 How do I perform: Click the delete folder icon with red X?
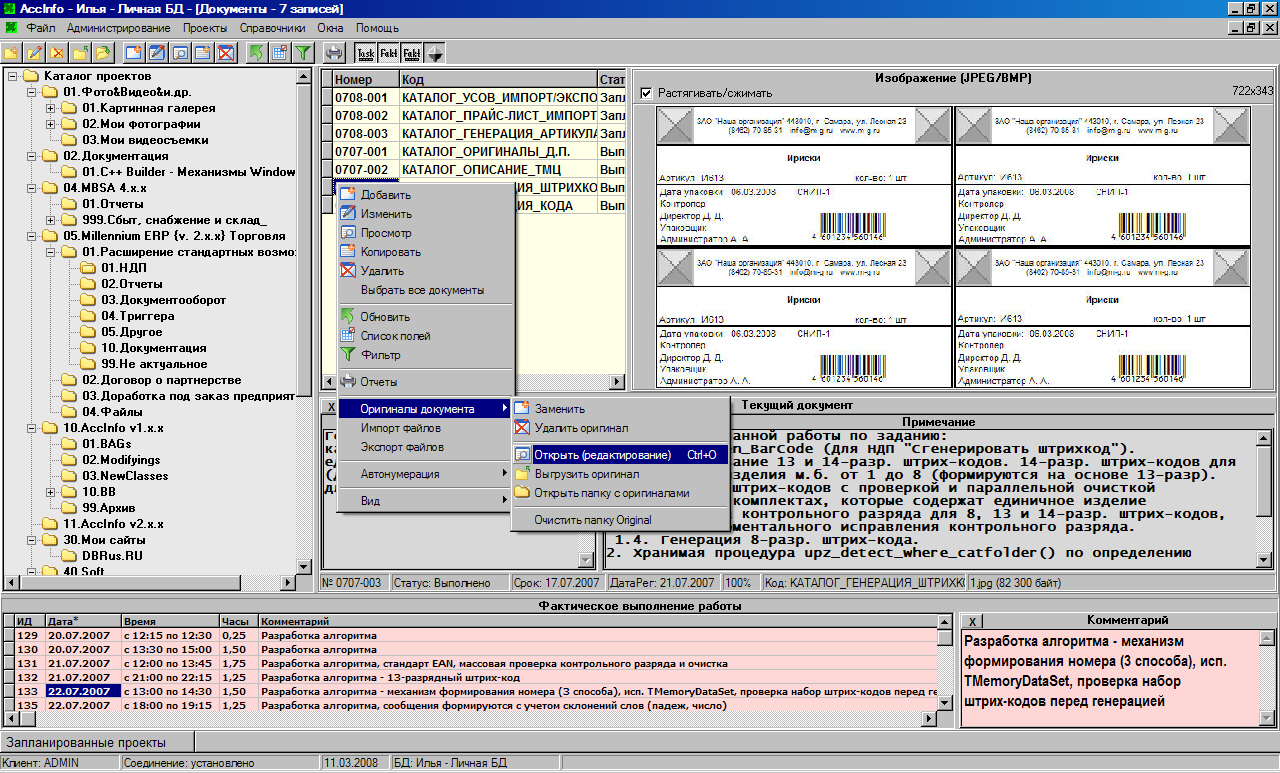click(58, 53)
